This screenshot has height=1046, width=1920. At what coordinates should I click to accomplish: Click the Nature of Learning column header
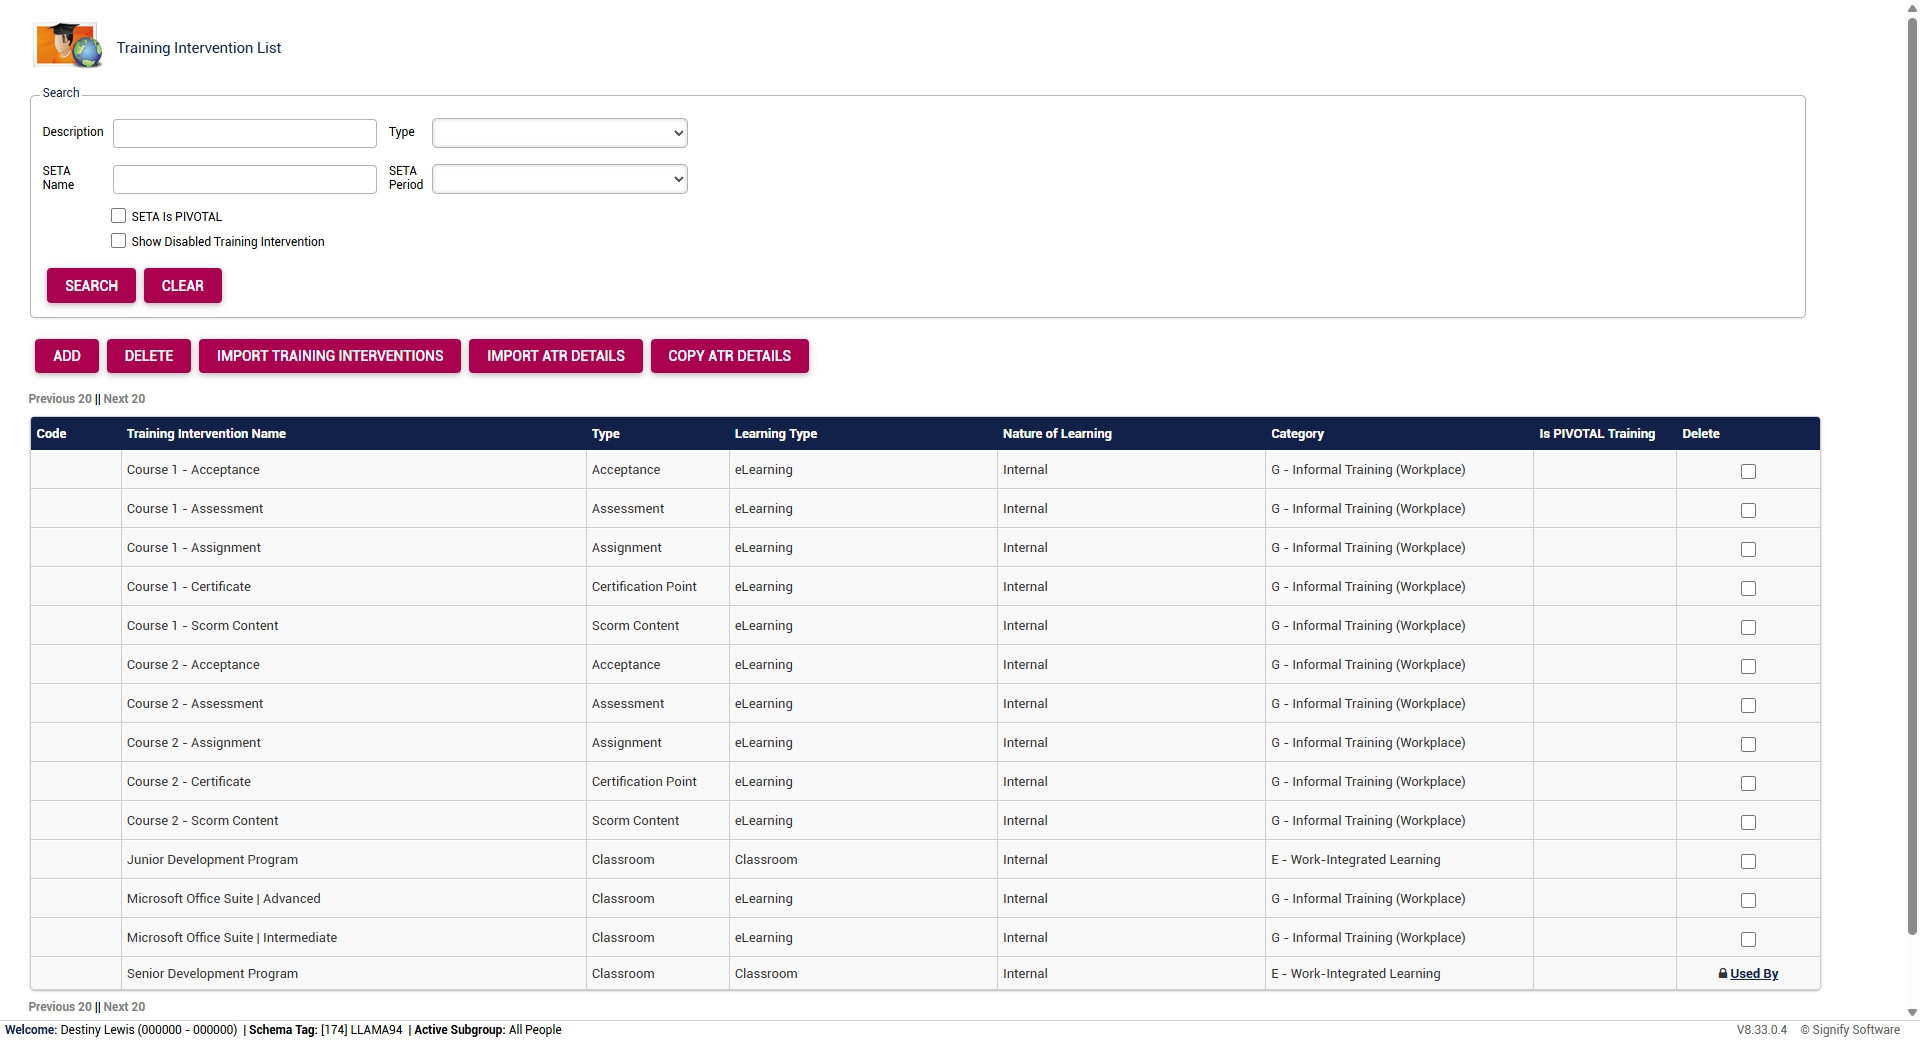[1057, 433]
